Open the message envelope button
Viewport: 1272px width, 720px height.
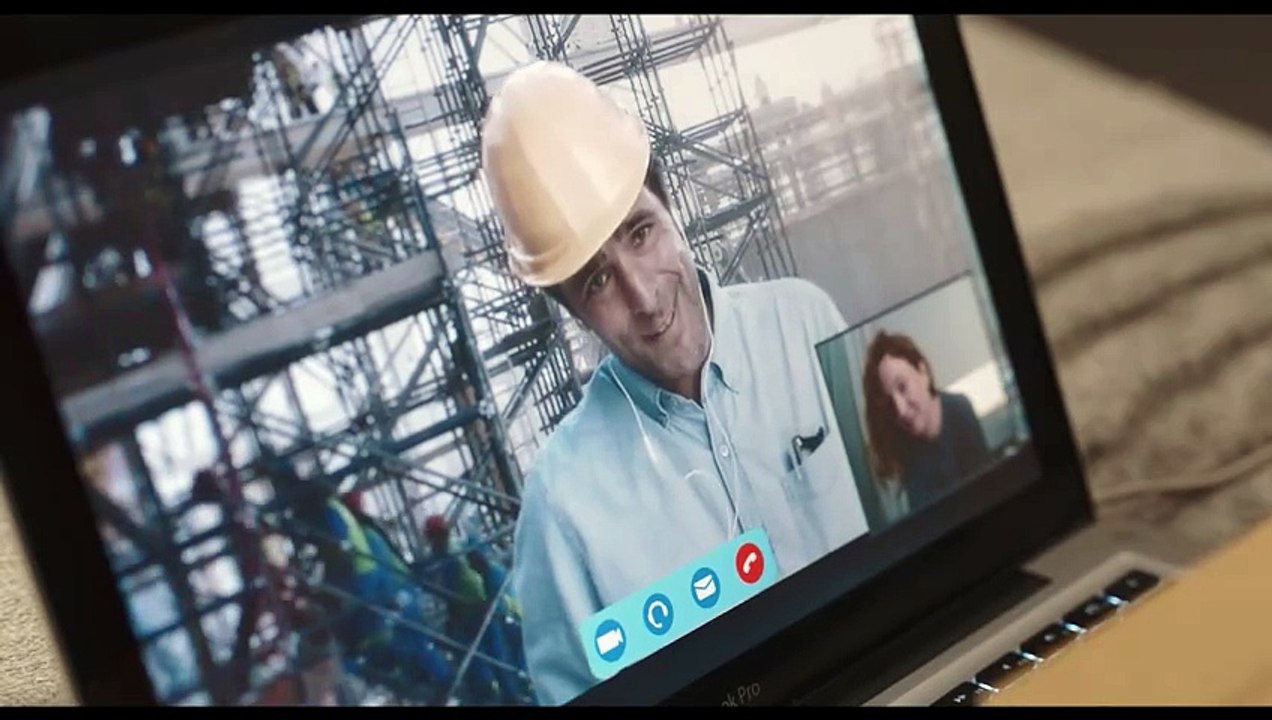click(x=705, y=587)
